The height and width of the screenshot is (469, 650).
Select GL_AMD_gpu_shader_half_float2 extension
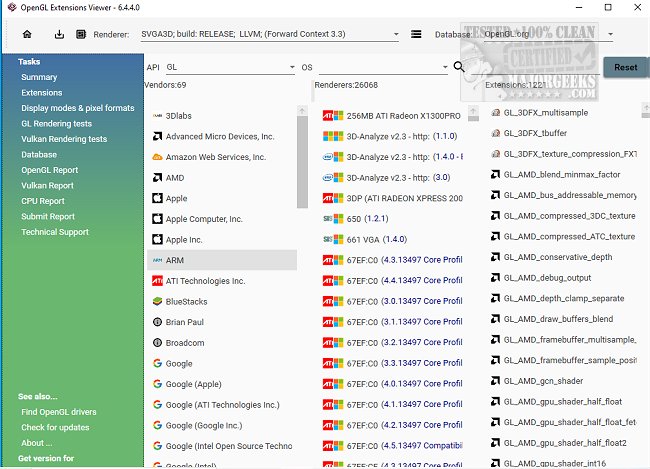point(563,443)
